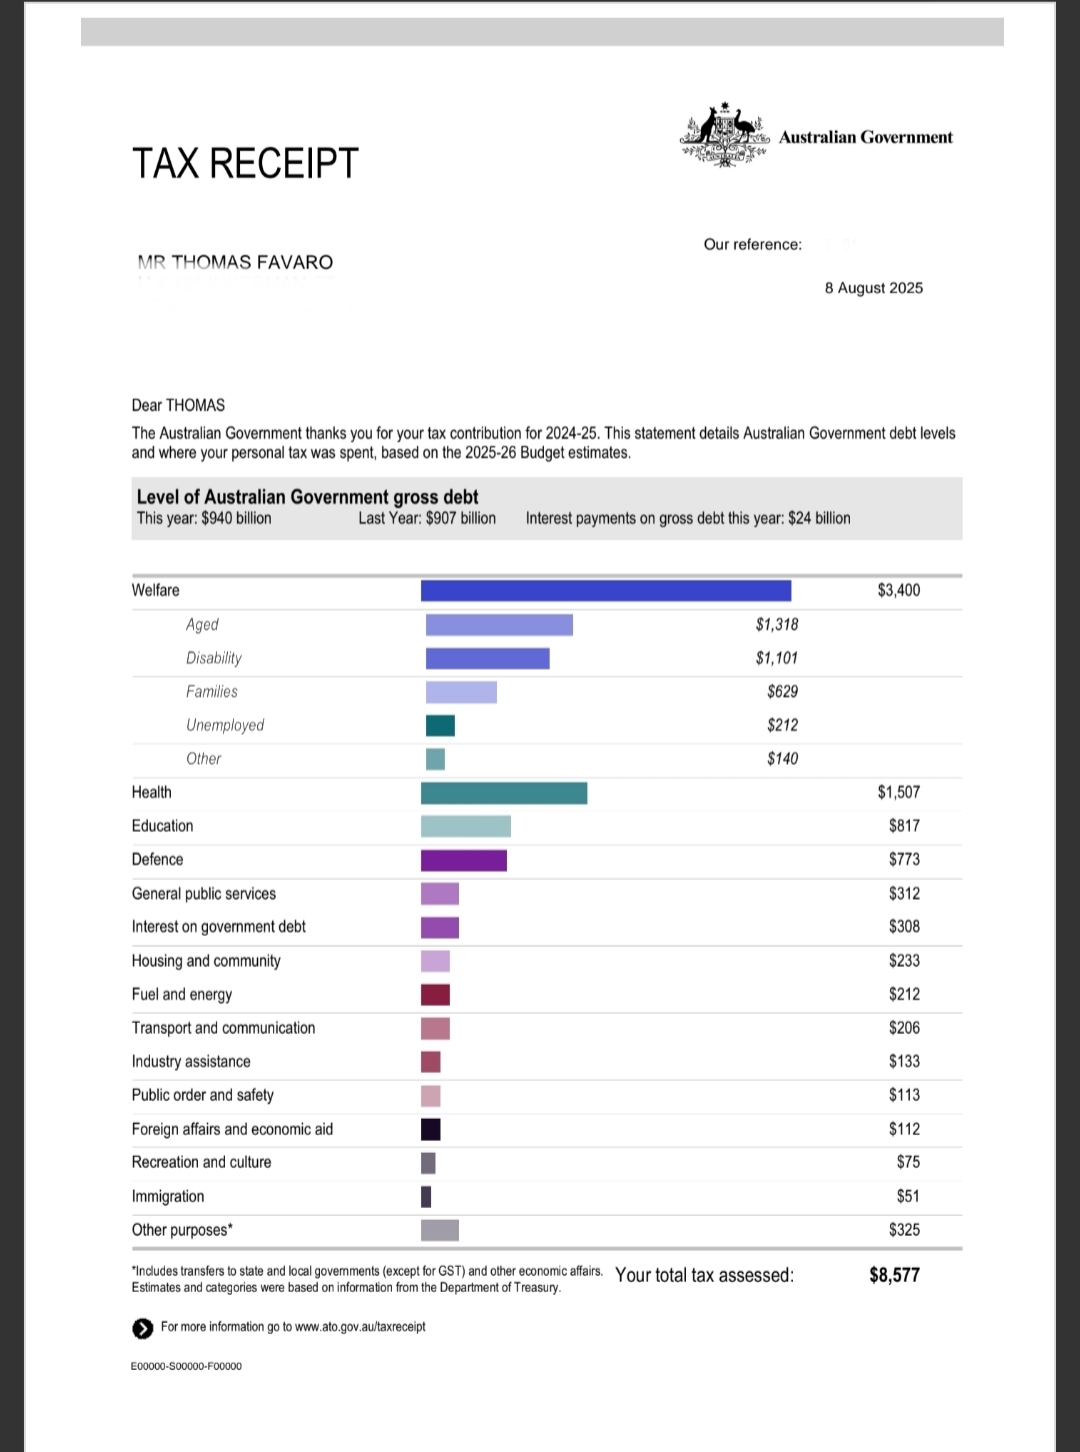Select the Education light teal bar
The image size is (1080, 1452).
466,826
